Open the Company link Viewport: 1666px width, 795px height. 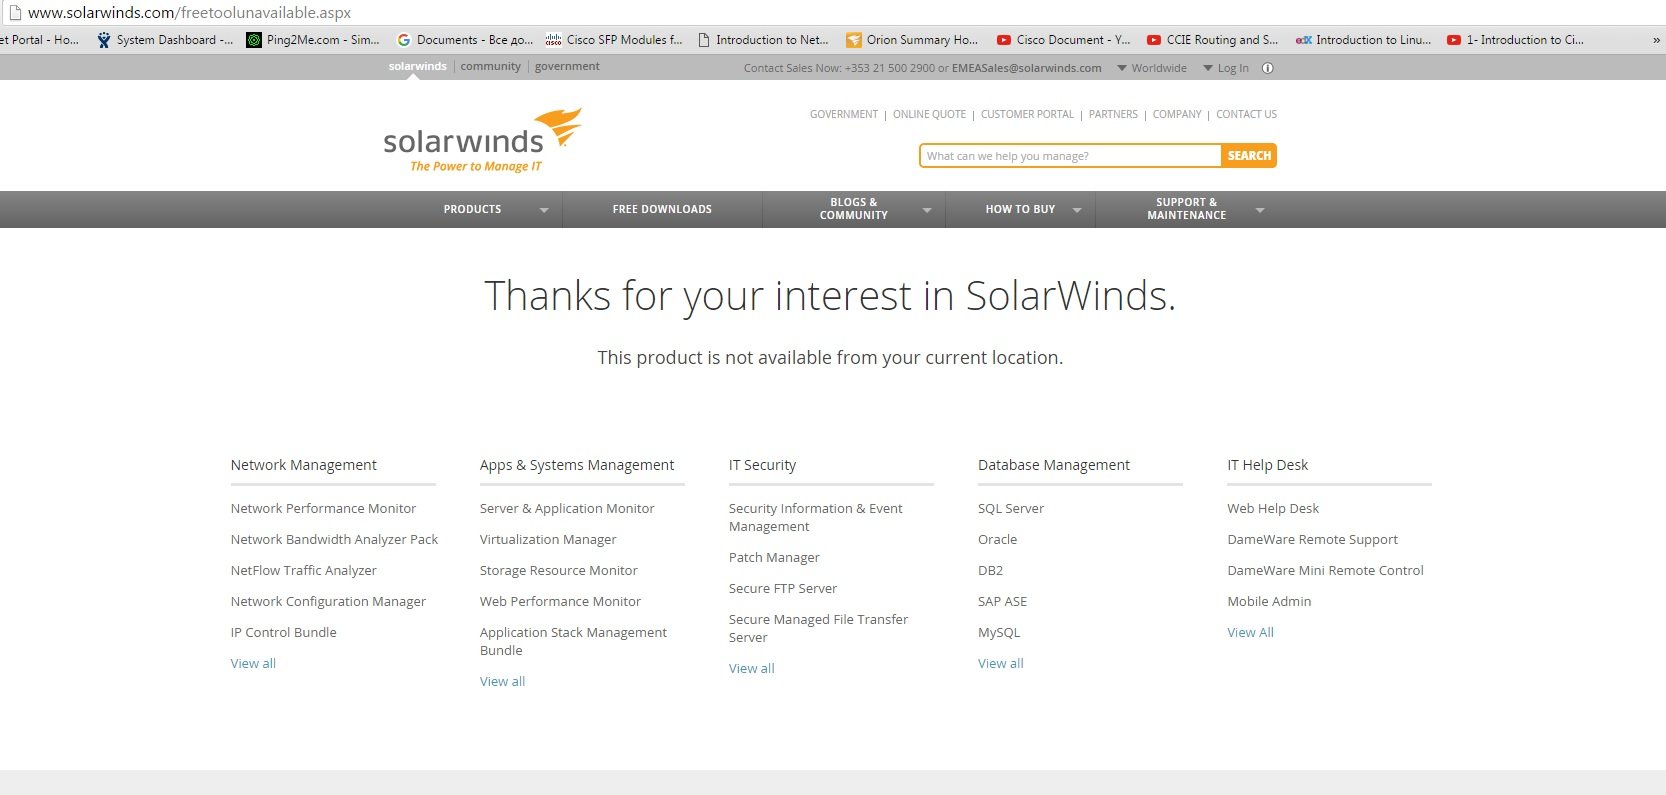tap(1177, 114)
